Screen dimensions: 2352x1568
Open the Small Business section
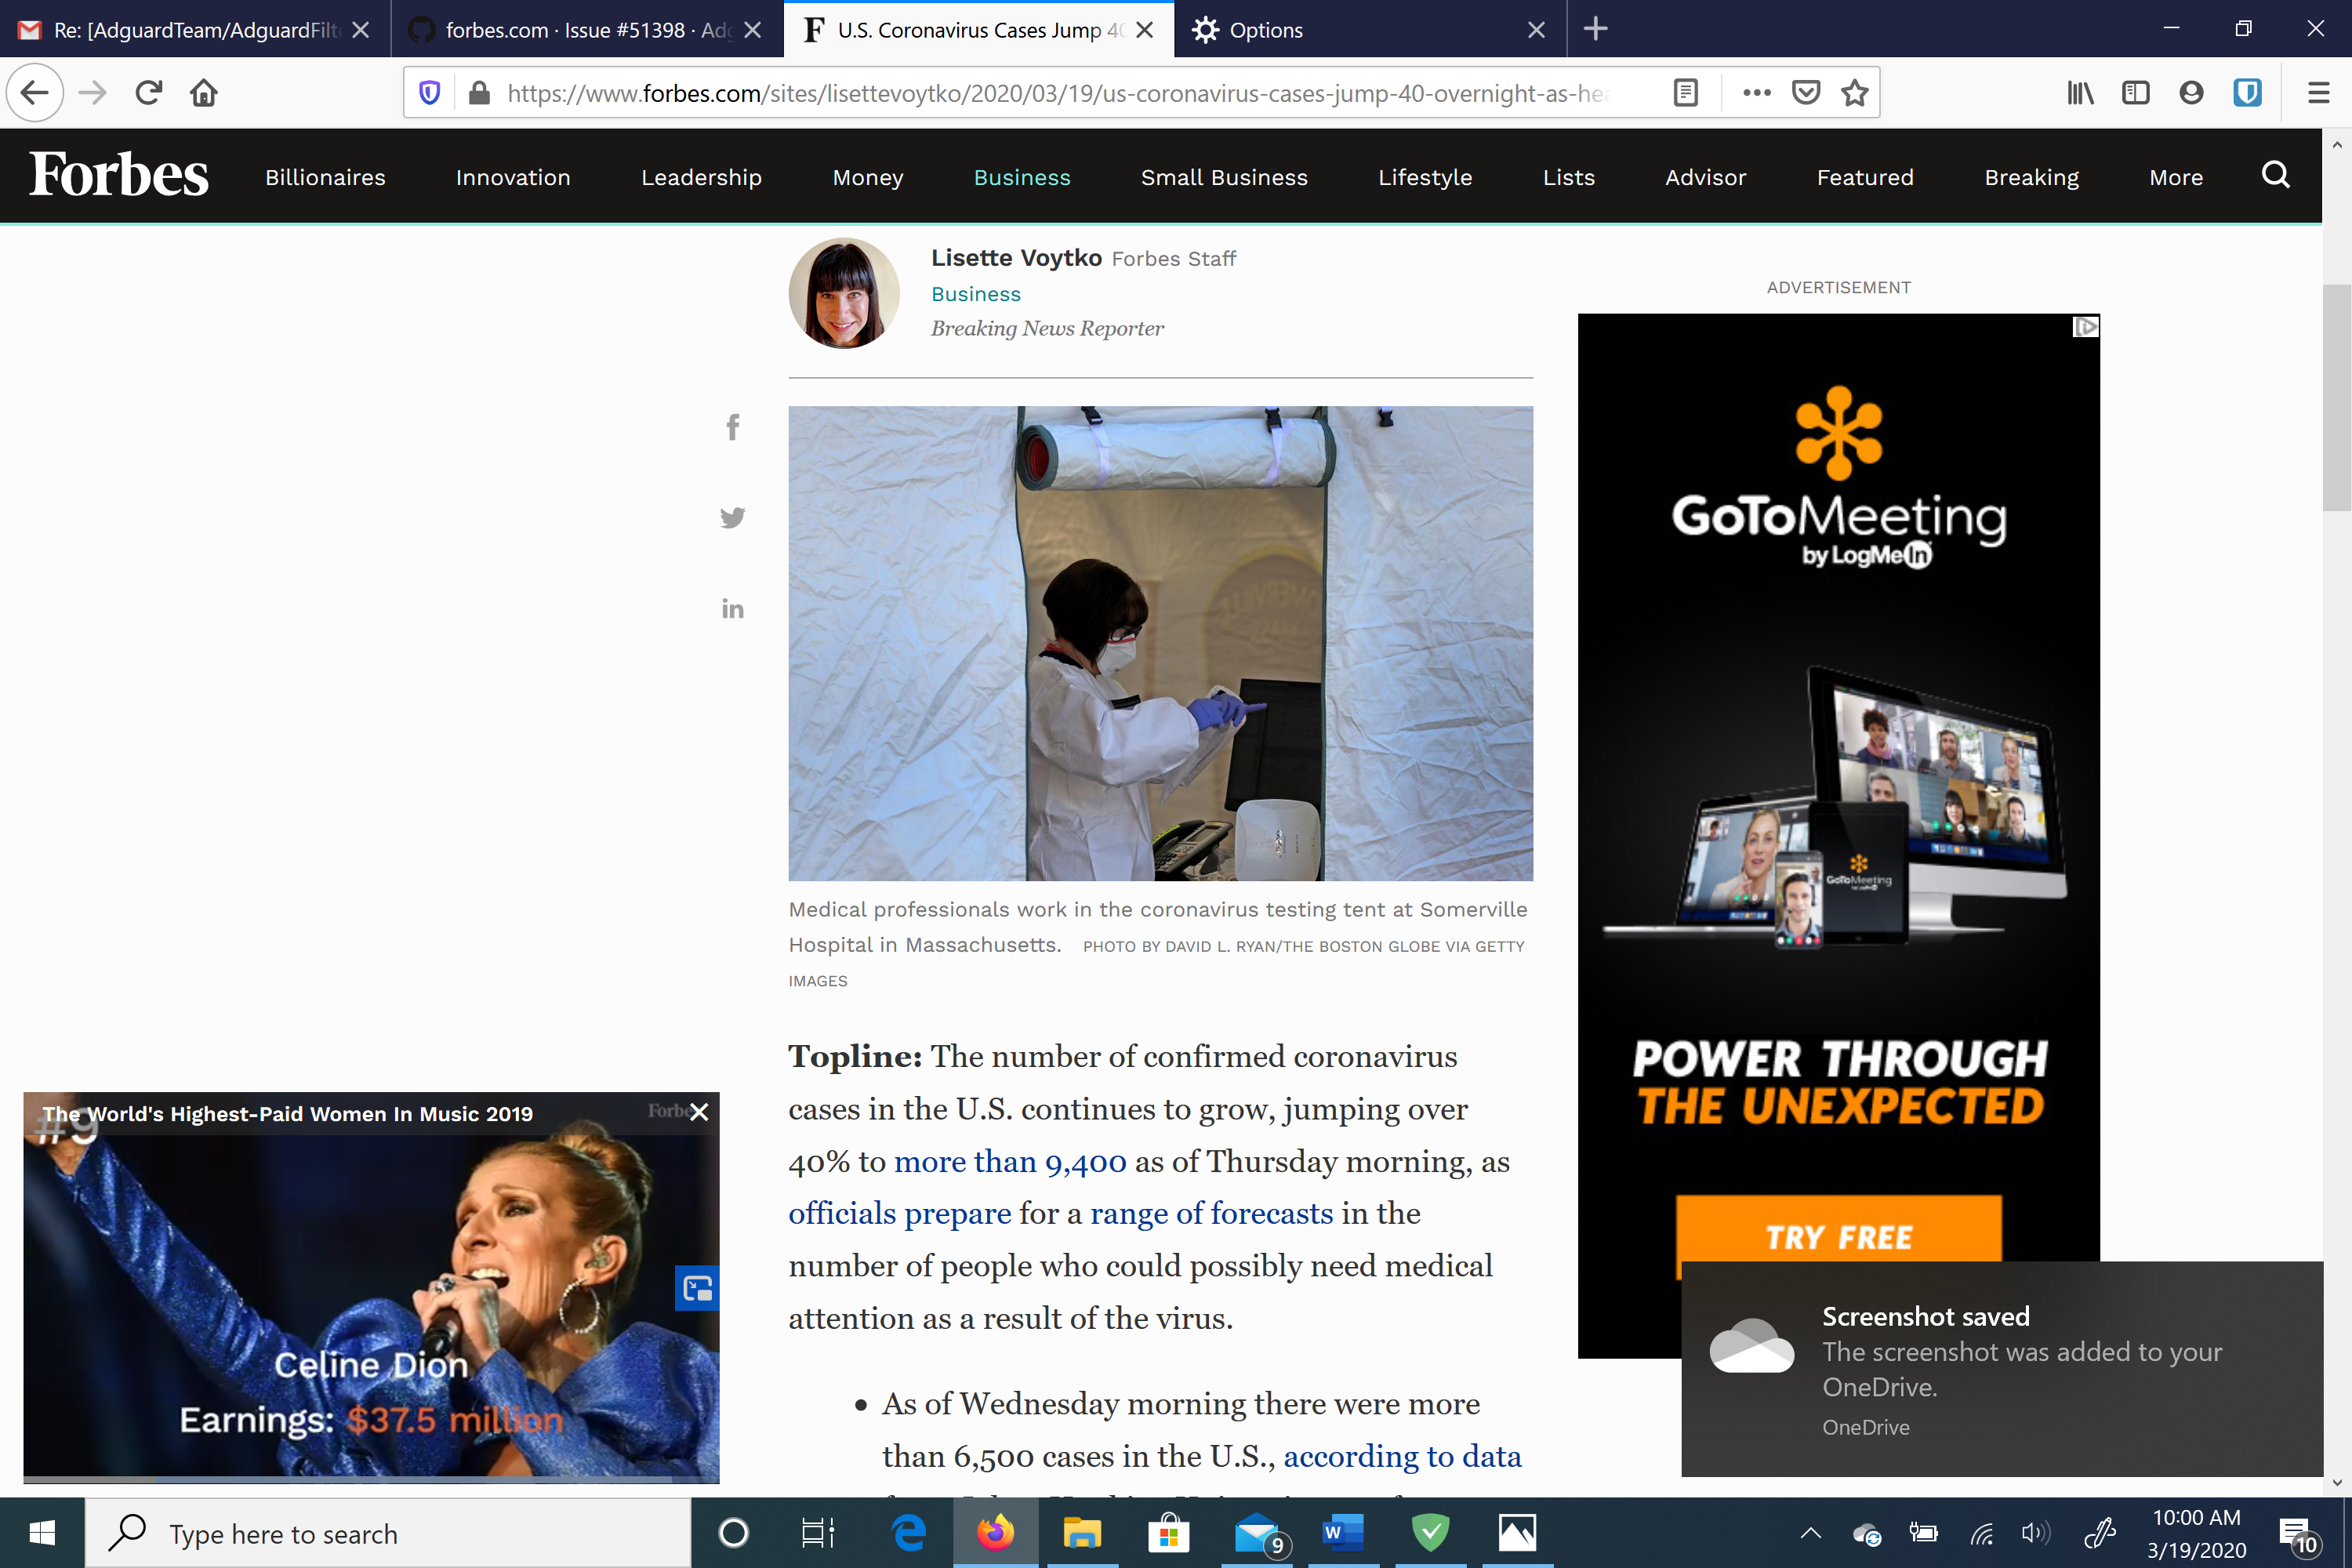(x=1224, y=177)
